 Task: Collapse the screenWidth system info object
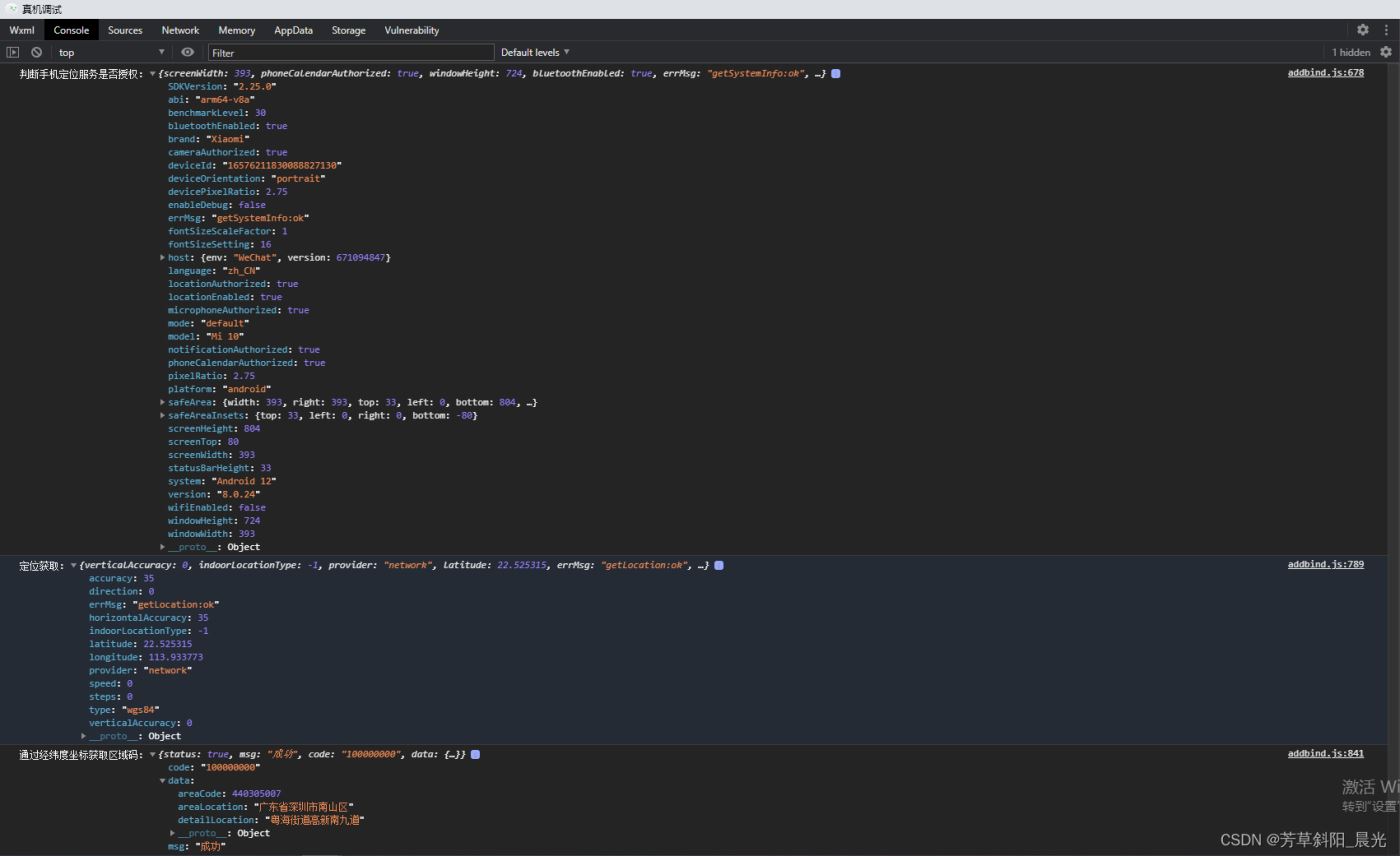153,73
